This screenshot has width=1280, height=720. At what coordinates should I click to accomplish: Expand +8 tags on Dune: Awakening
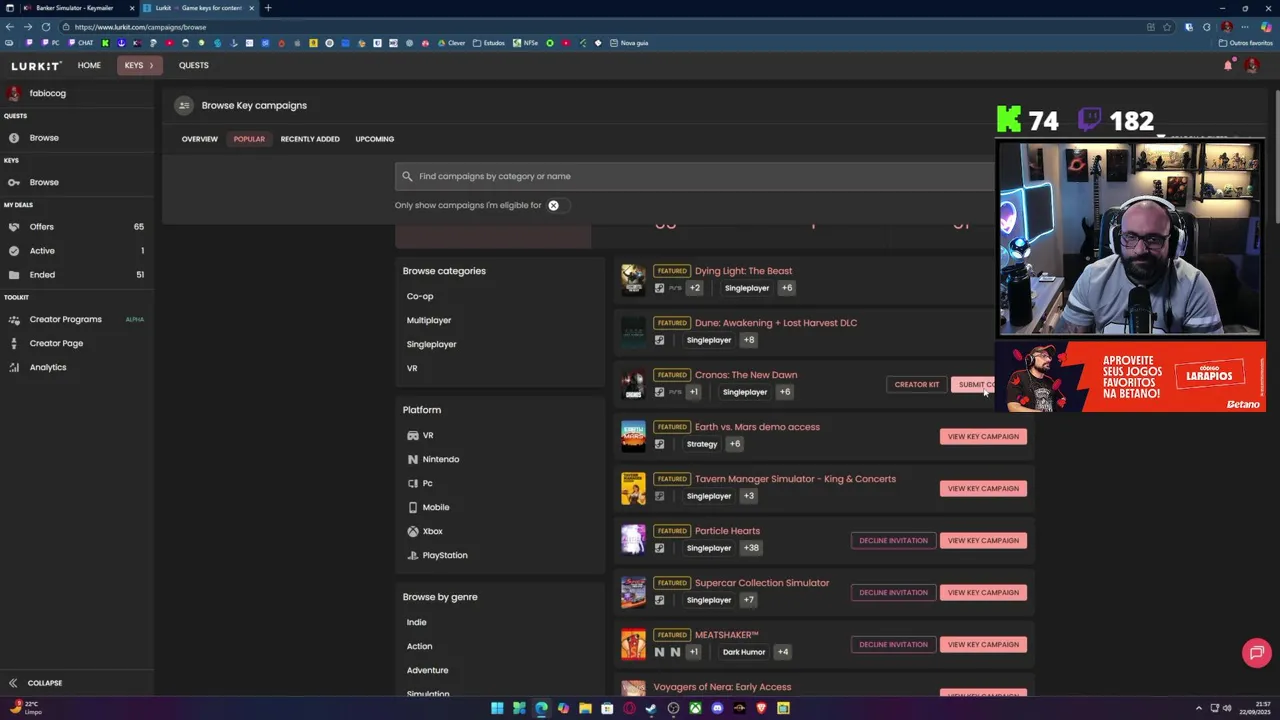[x=749, y=340]
